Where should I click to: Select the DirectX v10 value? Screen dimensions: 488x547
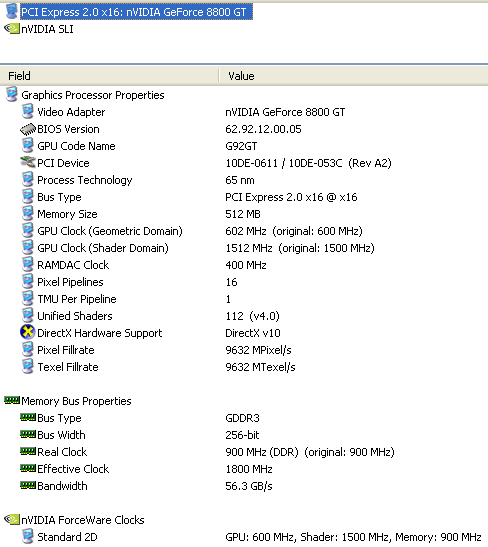pos(253,333)
